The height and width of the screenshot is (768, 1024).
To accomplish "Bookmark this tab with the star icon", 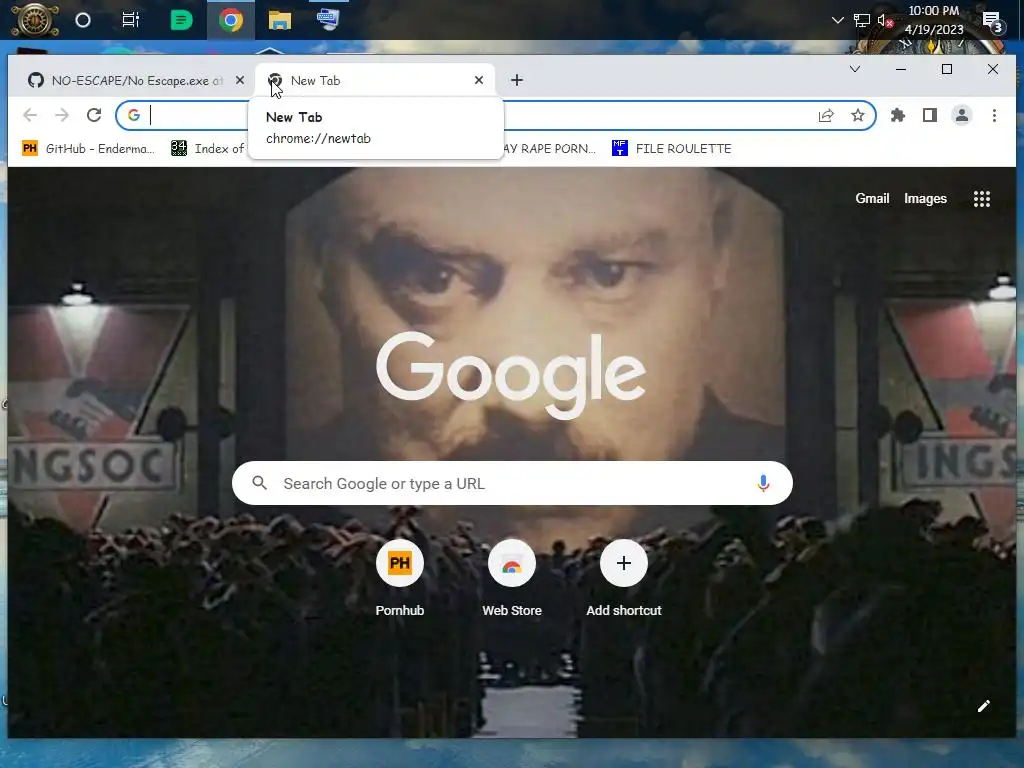I will [x=857, y=116].
